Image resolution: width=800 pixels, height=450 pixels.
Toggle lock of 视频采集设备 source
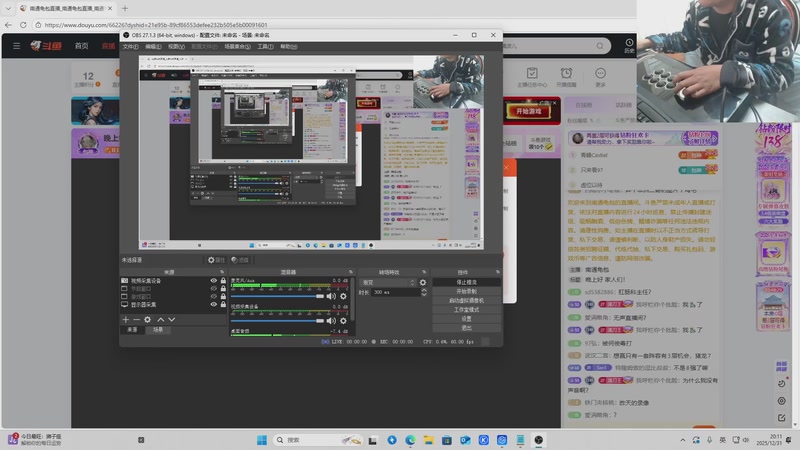(x=223, y=281)
